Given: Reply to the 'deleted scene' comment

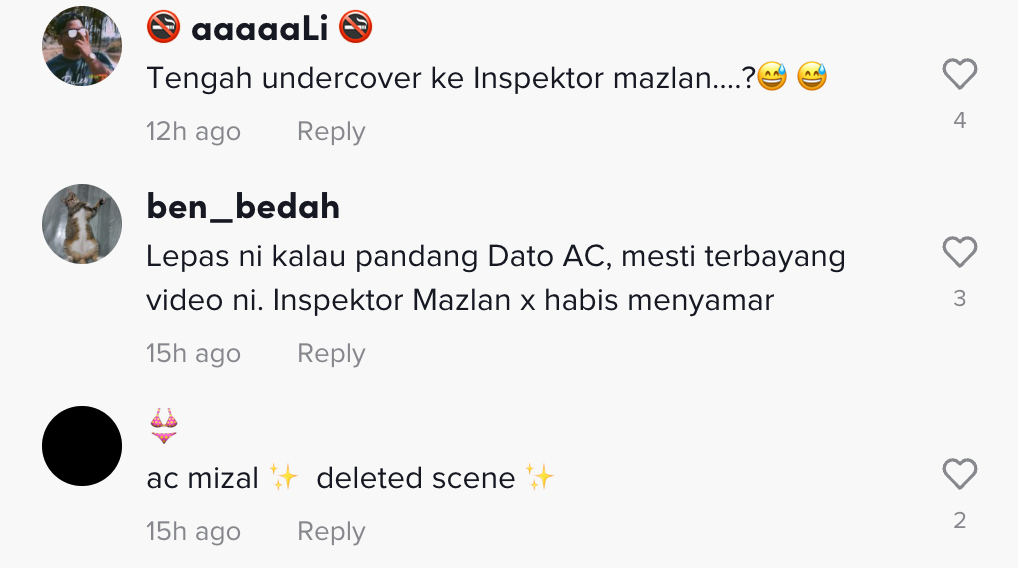Looking at the screenshot, I should (x=331, y=532).
